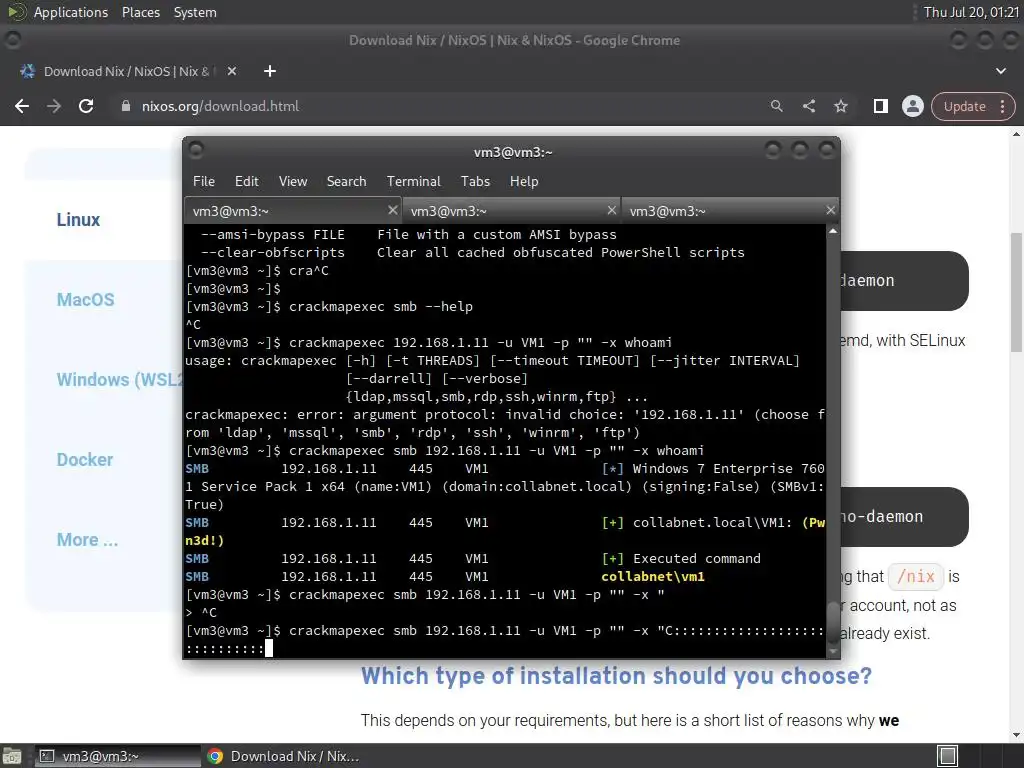Activate vm3@vm3 terminal in taskbar

pyautogui.click(x=117, y=756)
